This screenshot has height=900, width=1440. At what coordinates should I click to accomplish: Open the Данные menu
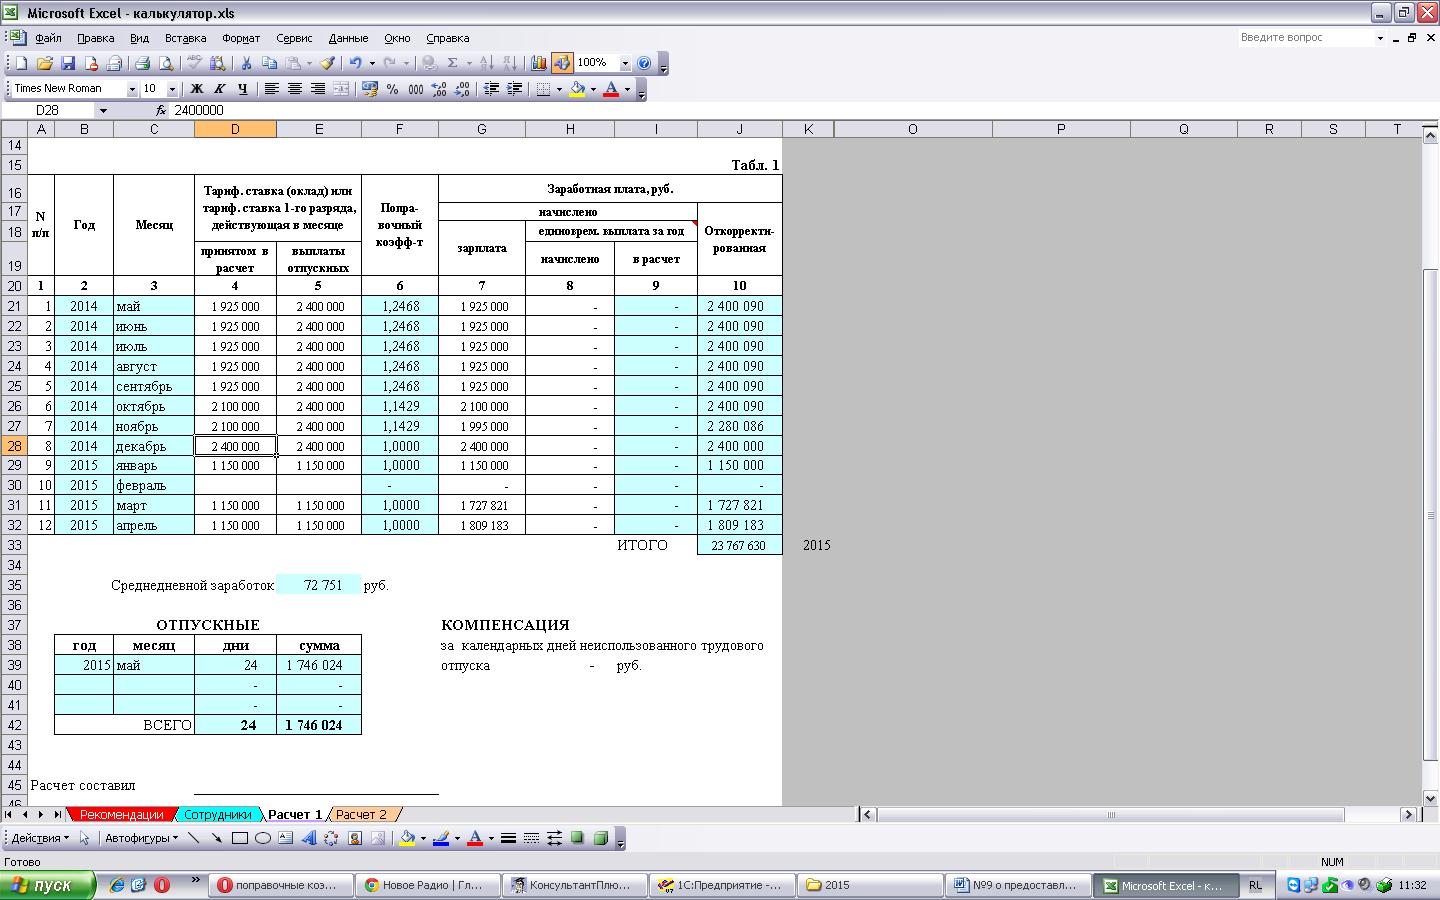pos(348,38)
